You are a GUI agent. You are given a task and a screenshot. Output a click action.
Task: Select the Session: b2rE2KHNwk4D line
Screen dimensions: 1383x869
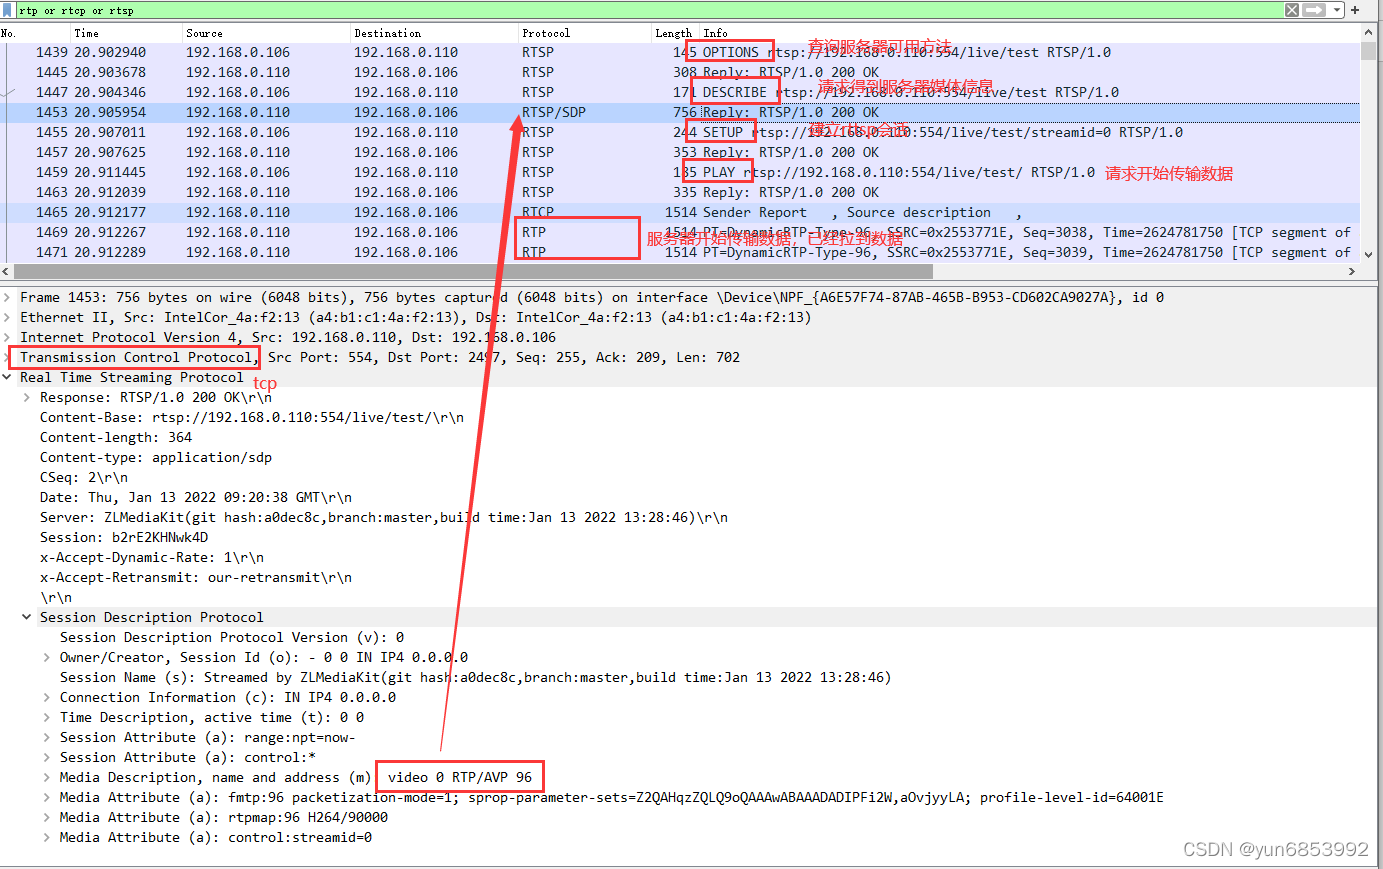coord(124,537)
